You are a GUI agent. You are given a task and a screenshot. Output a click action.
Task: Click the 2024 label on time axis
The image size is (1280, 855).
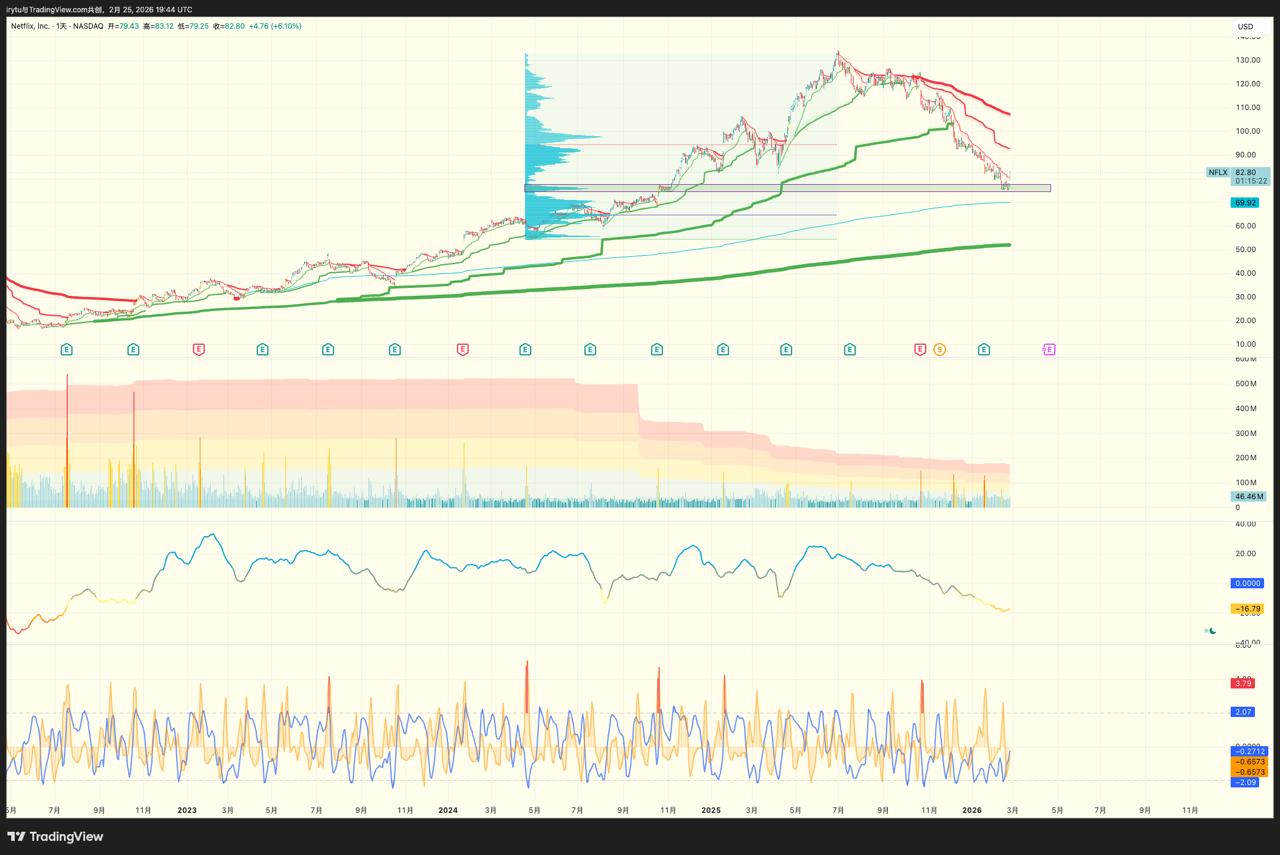click(447, 810)
